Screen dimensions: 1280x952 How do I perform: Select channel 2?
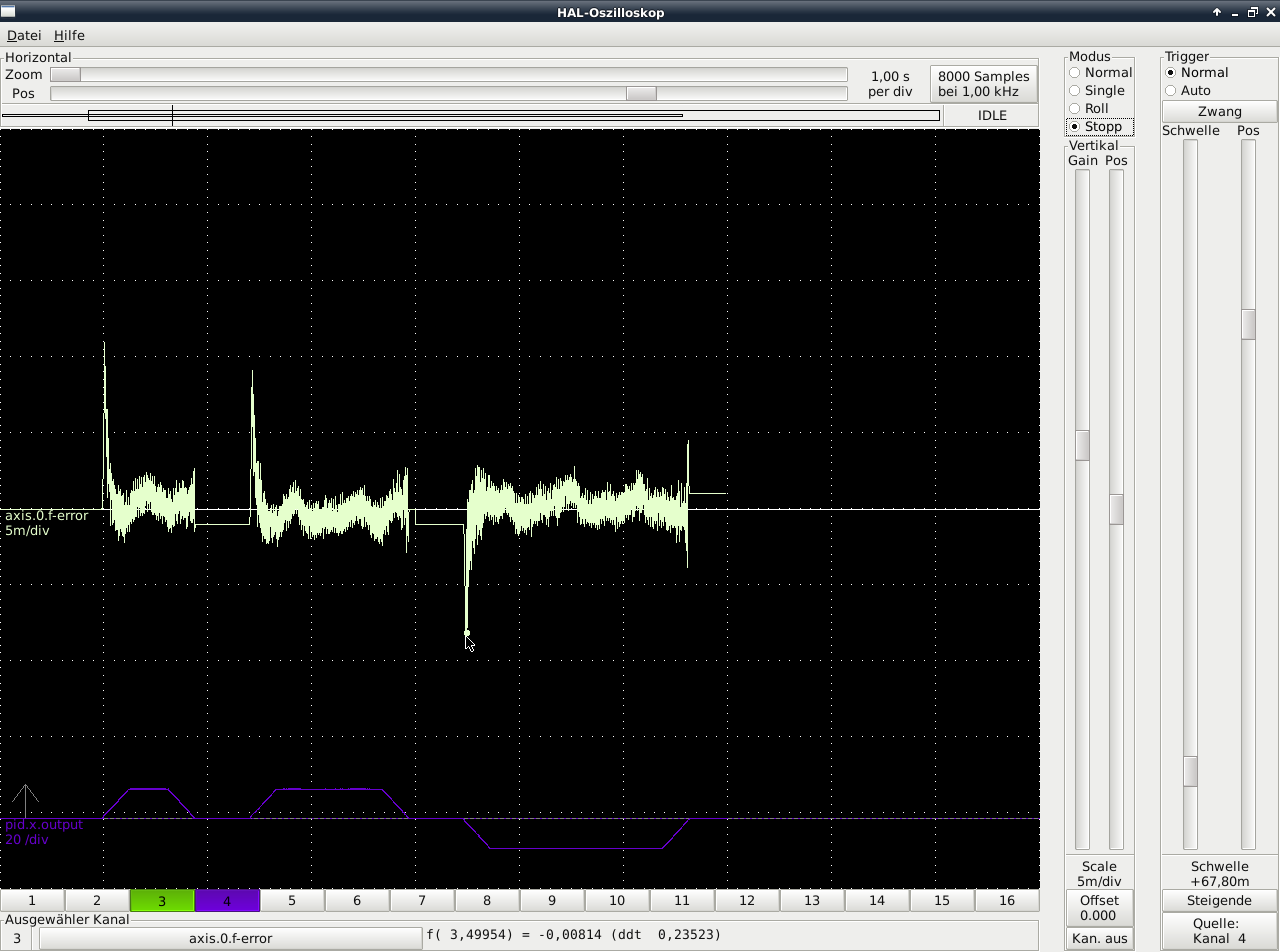(97, 901)
